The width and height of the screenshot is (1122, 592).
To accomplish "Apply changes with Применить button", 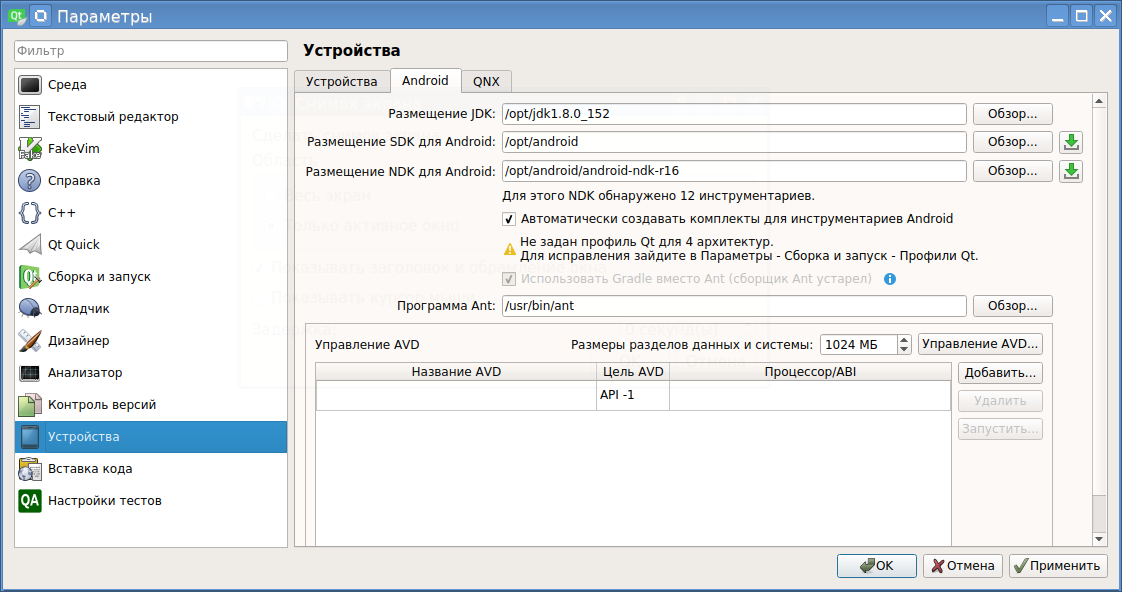I will click(x=1058, y=566).
